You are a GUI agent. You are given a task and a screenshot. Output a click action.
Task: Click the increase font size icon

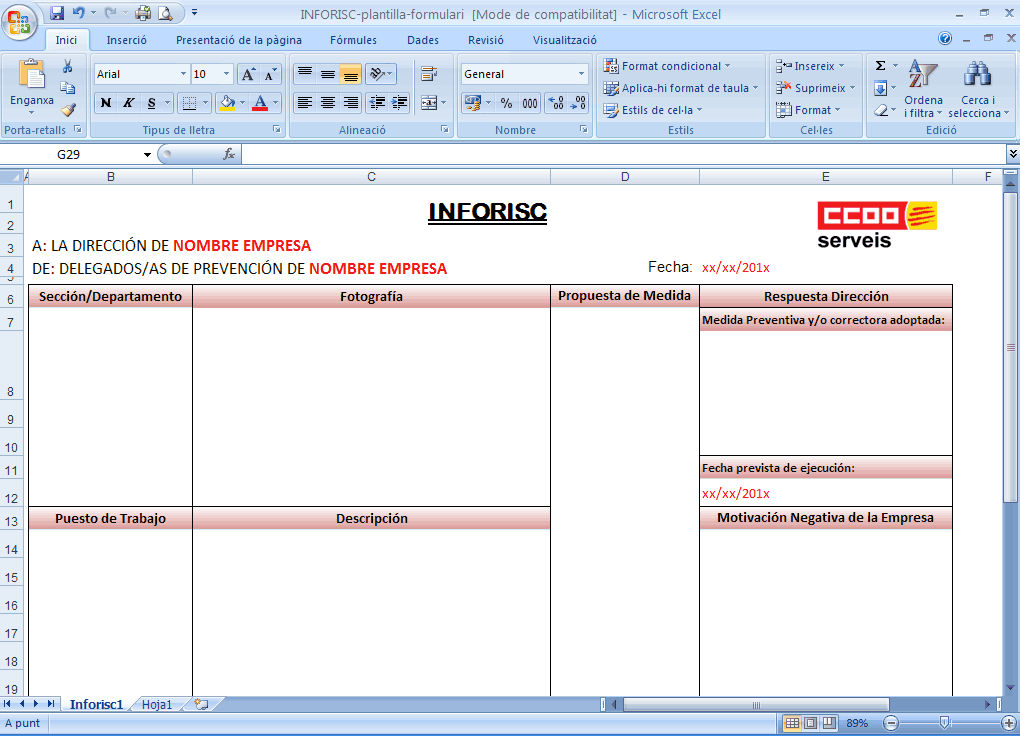(248, 74)
